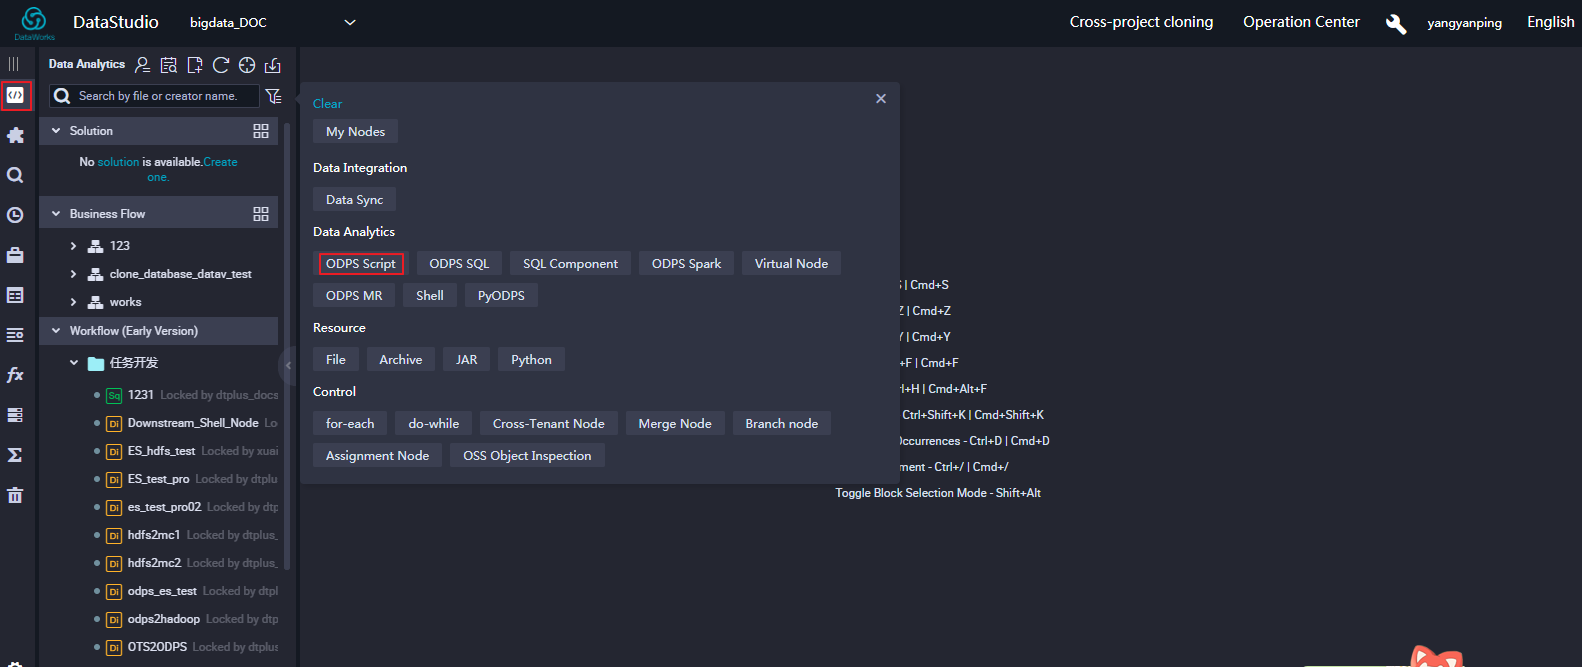Viewport: 1582px width, 667px height.
Task: Refresh the Data Analytics tree
Action: 221,65
